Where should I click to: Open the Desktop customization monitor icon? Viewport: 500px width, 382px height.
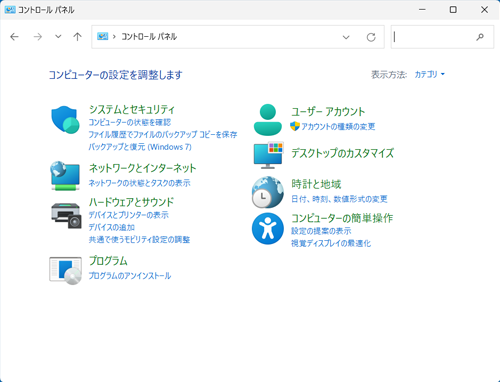[268, 155]
